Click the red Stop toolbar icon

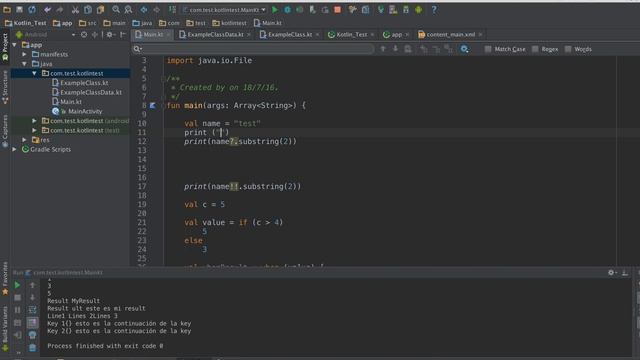pos(338,9)
